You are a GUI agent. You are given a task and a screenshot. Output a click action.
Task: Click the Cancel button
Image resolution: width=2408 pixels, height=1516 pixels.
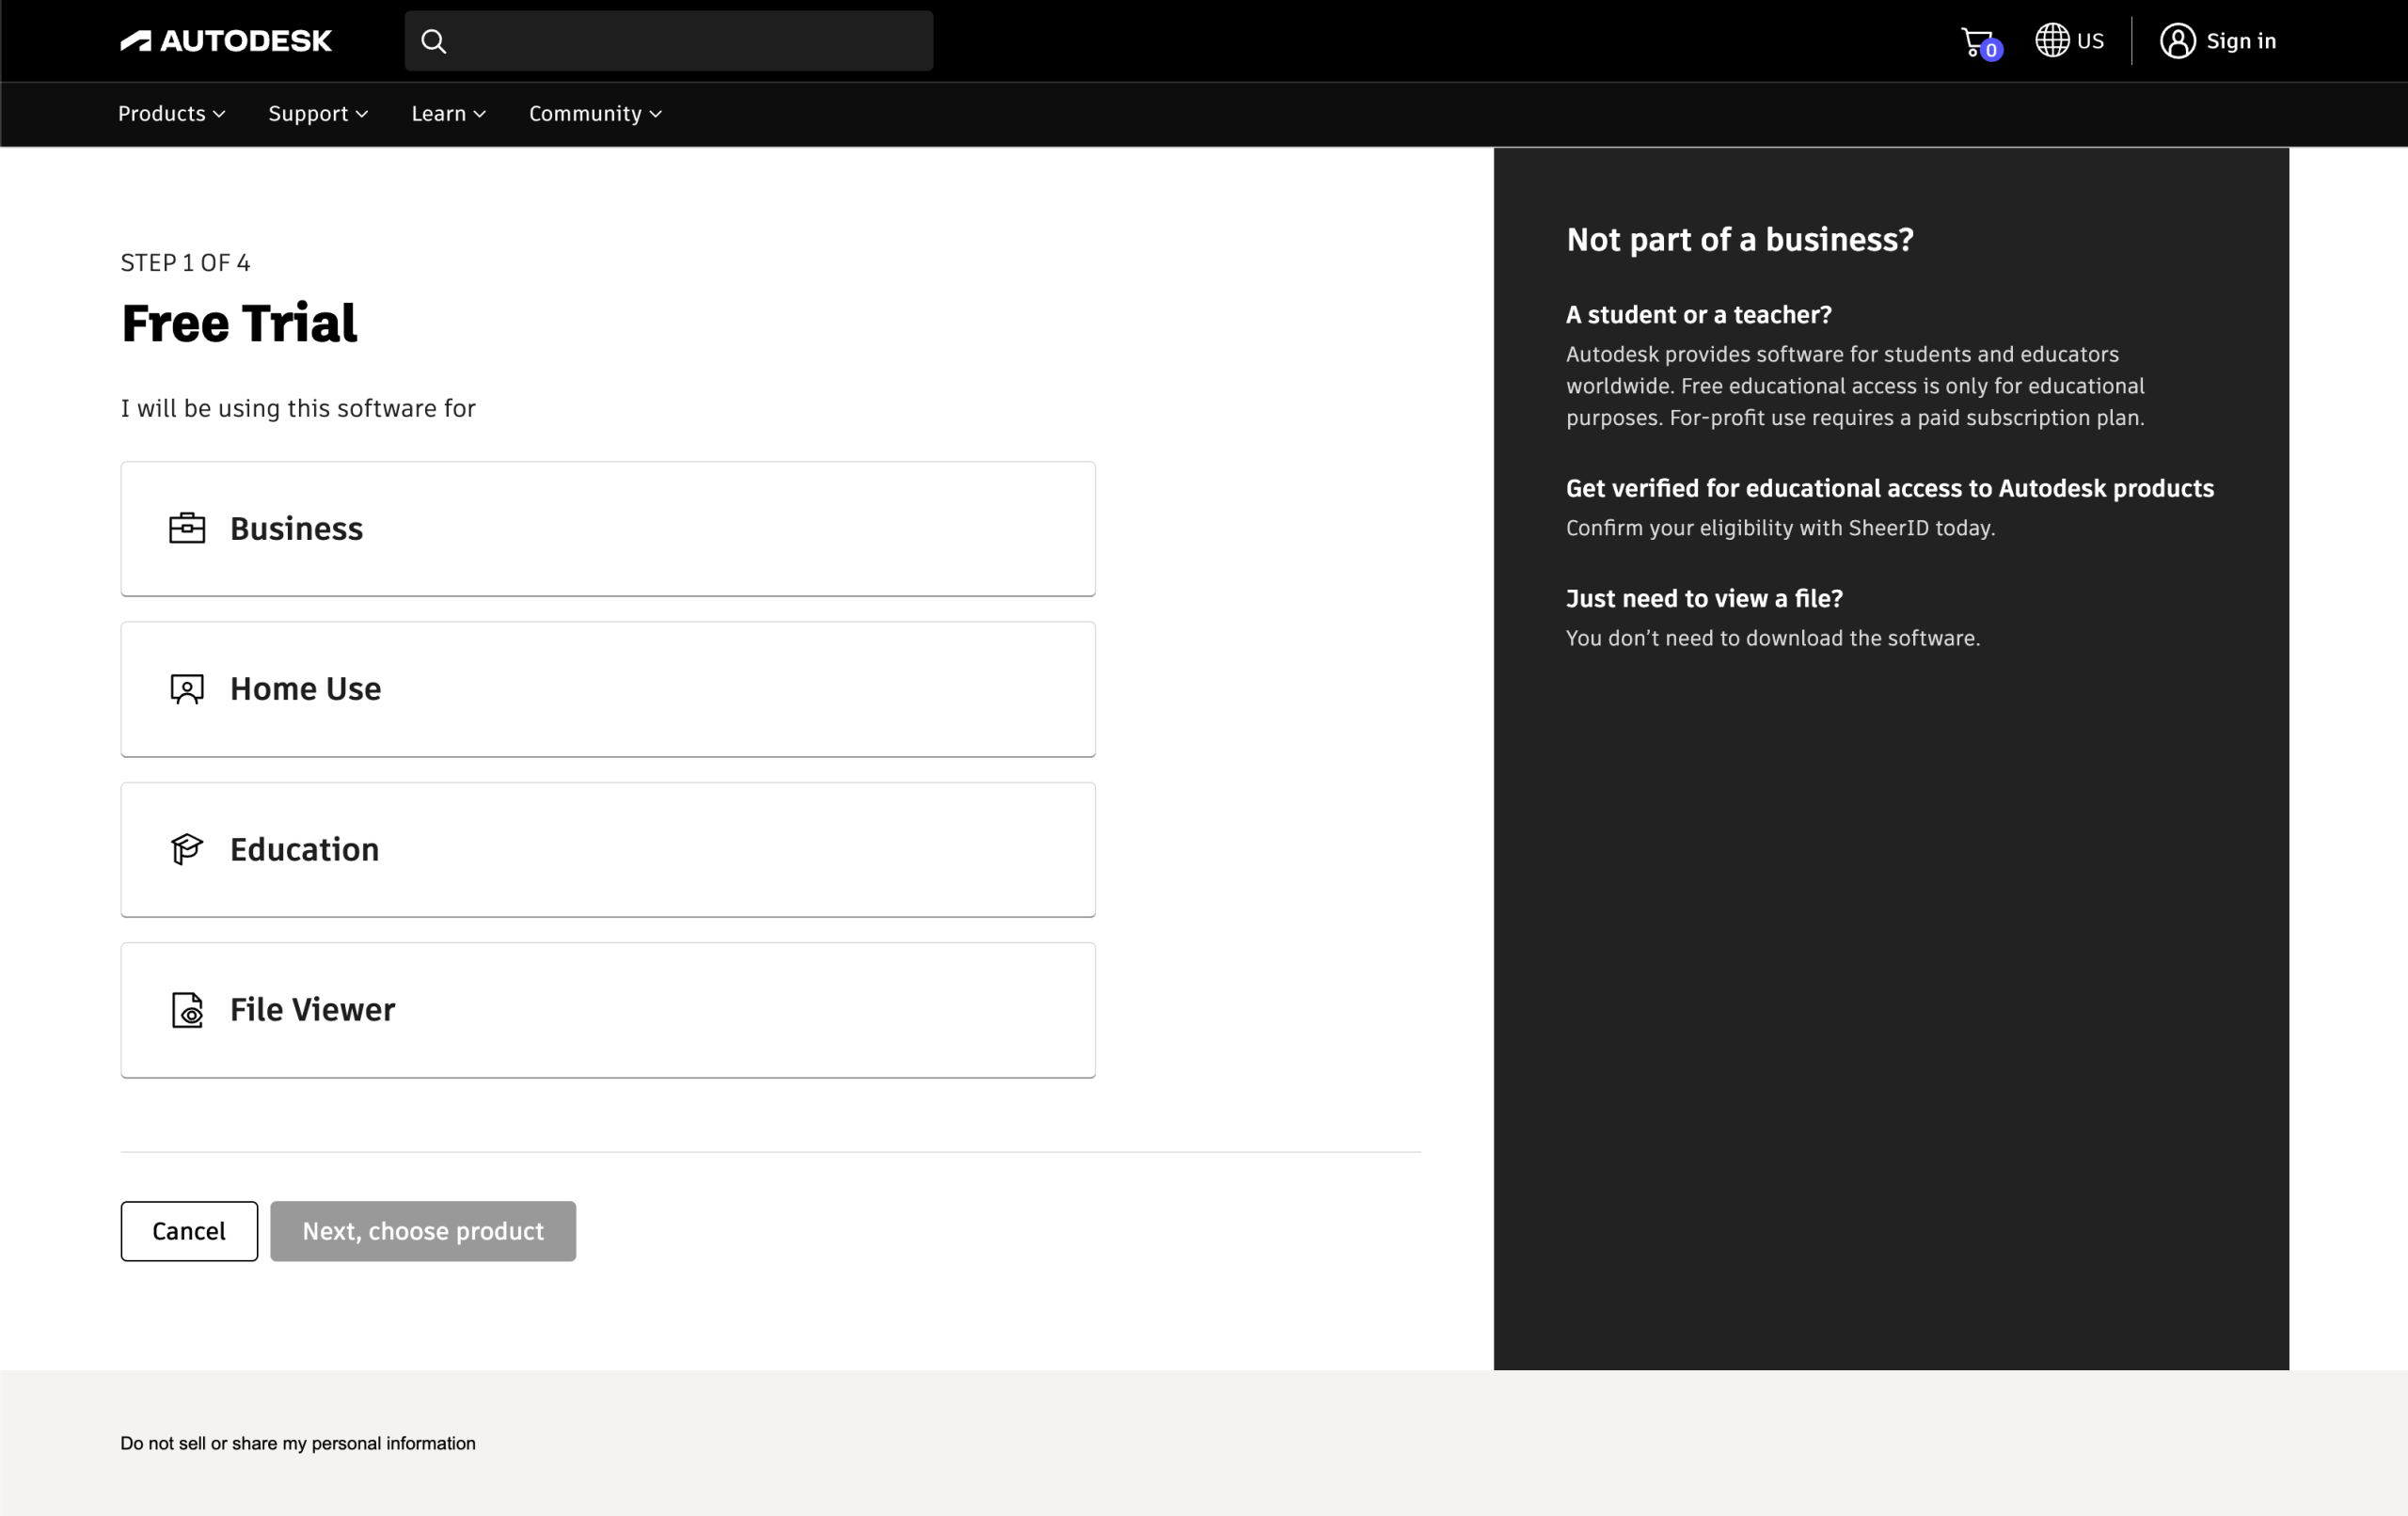click(x=189, y=1231)
